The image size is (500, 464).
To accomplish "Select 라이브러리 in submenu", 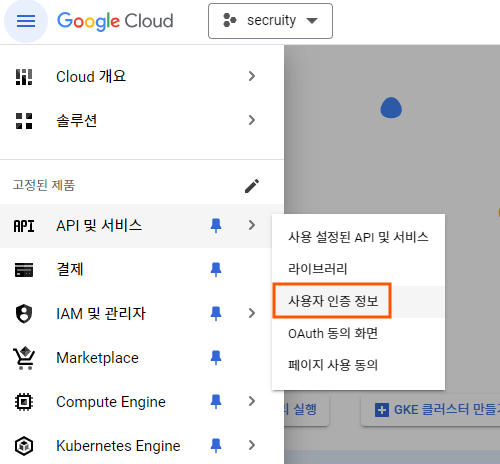I will click(x=358, y=269).
